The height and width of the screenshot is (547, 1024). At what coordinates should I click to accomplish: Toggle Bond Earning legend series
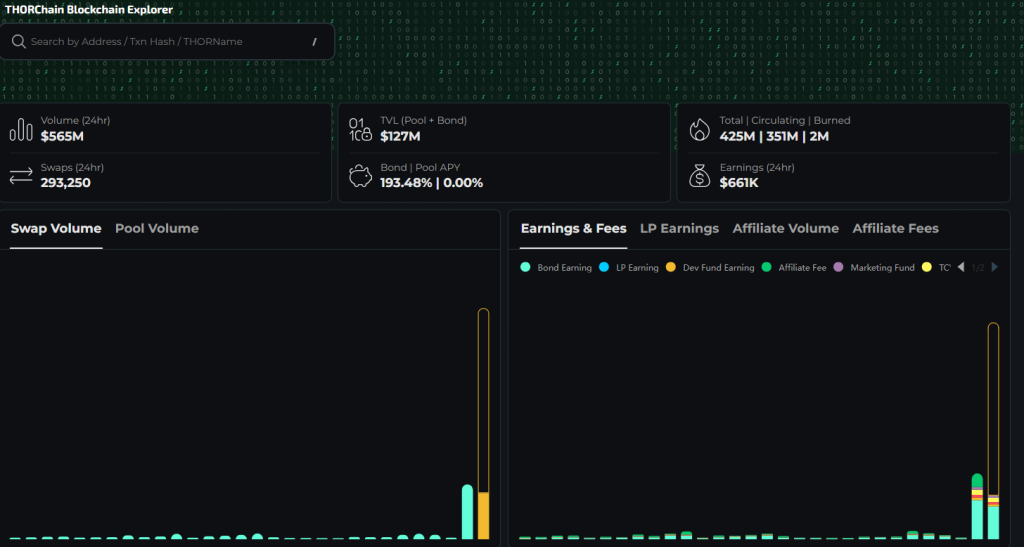[556, 268]
